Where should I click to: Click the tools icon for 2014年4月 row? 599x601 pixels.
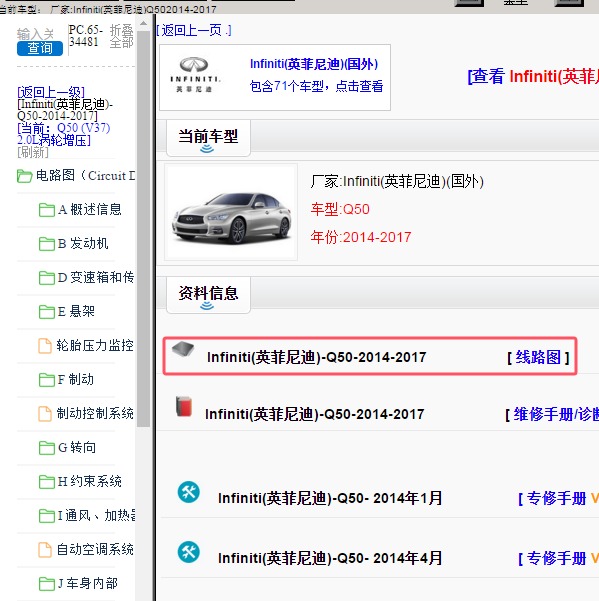[189, 552]
